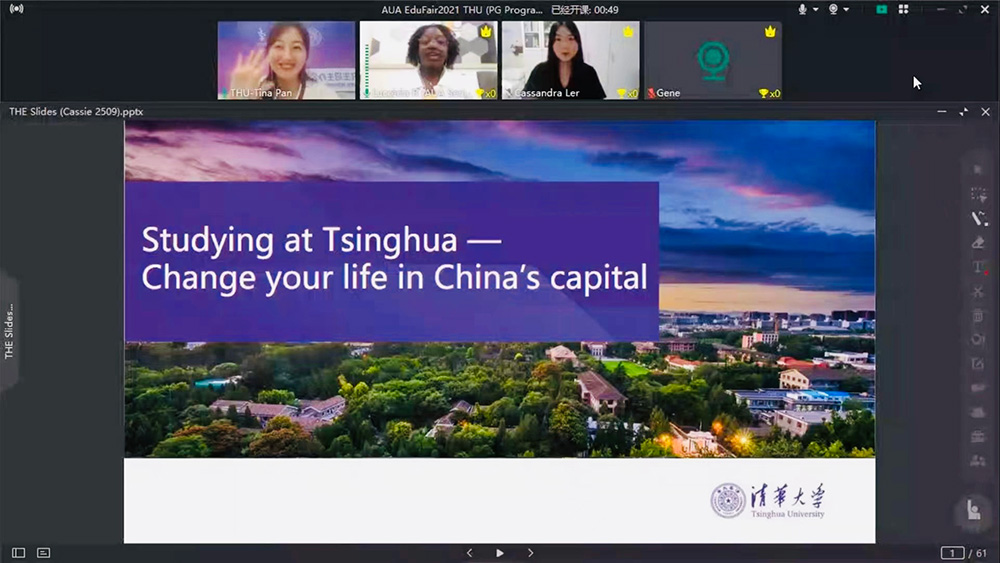Image resolution: width=1000 pixels, height=563 pixels.
Task: Click the slide number field showing 1
Action: point(952,553)
